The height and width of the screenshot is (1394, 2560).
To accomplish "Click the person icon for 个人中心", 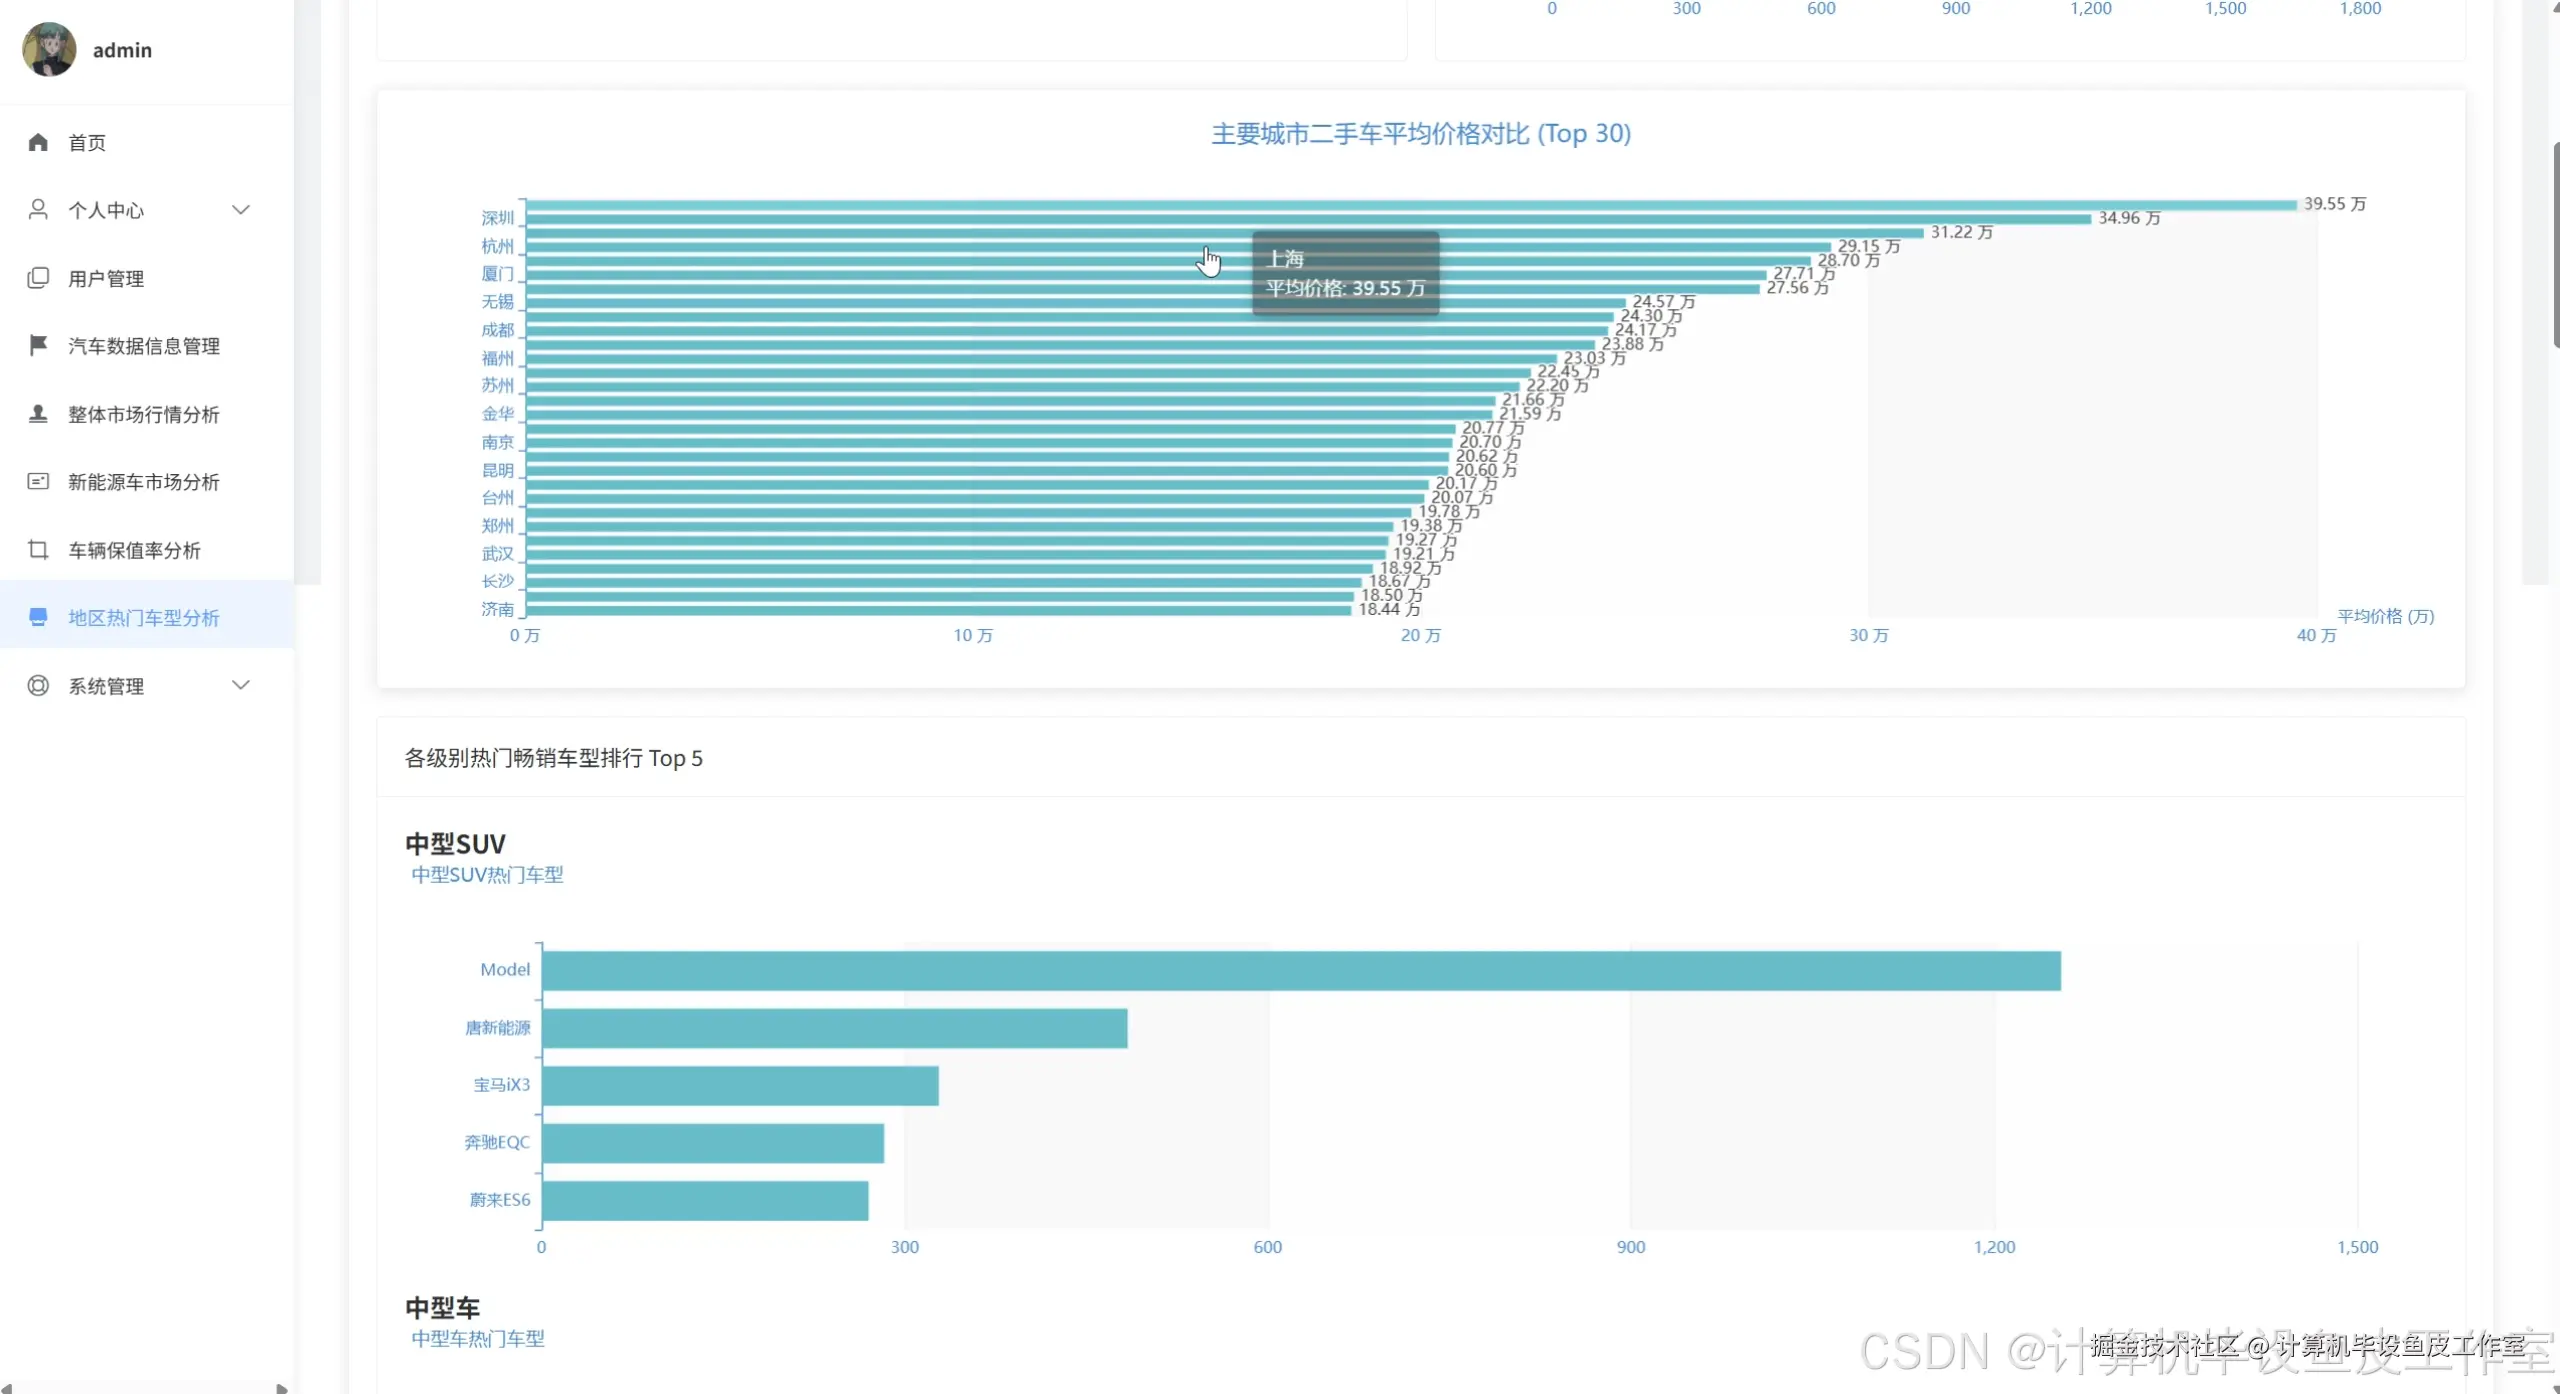I will 38,209.
